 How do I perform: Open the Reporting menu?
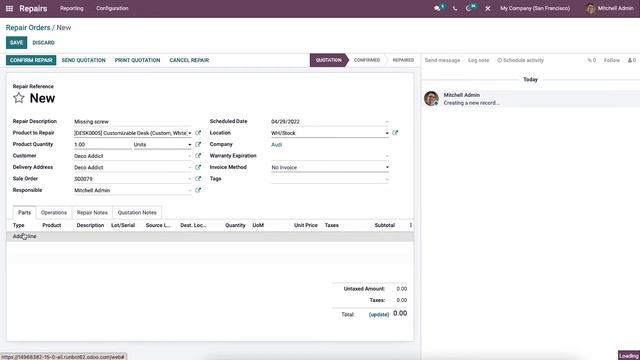[x=71, y=8]
